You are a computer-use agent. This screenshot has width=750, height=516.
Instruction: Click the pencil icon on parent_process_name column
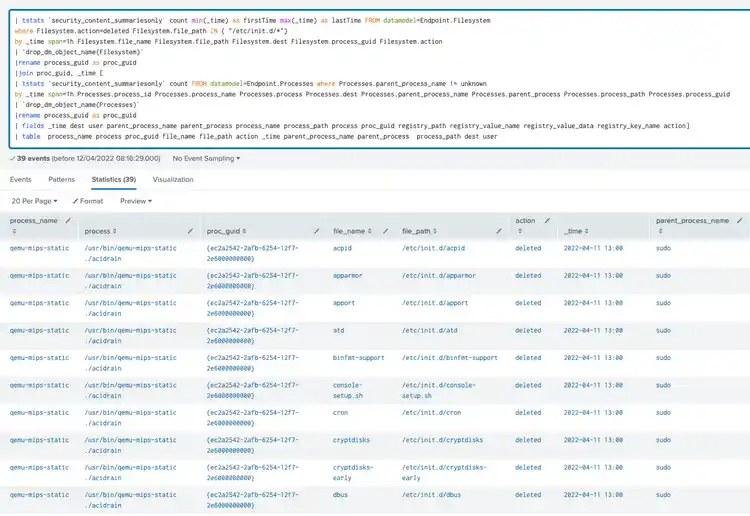[x=738, y=219]
